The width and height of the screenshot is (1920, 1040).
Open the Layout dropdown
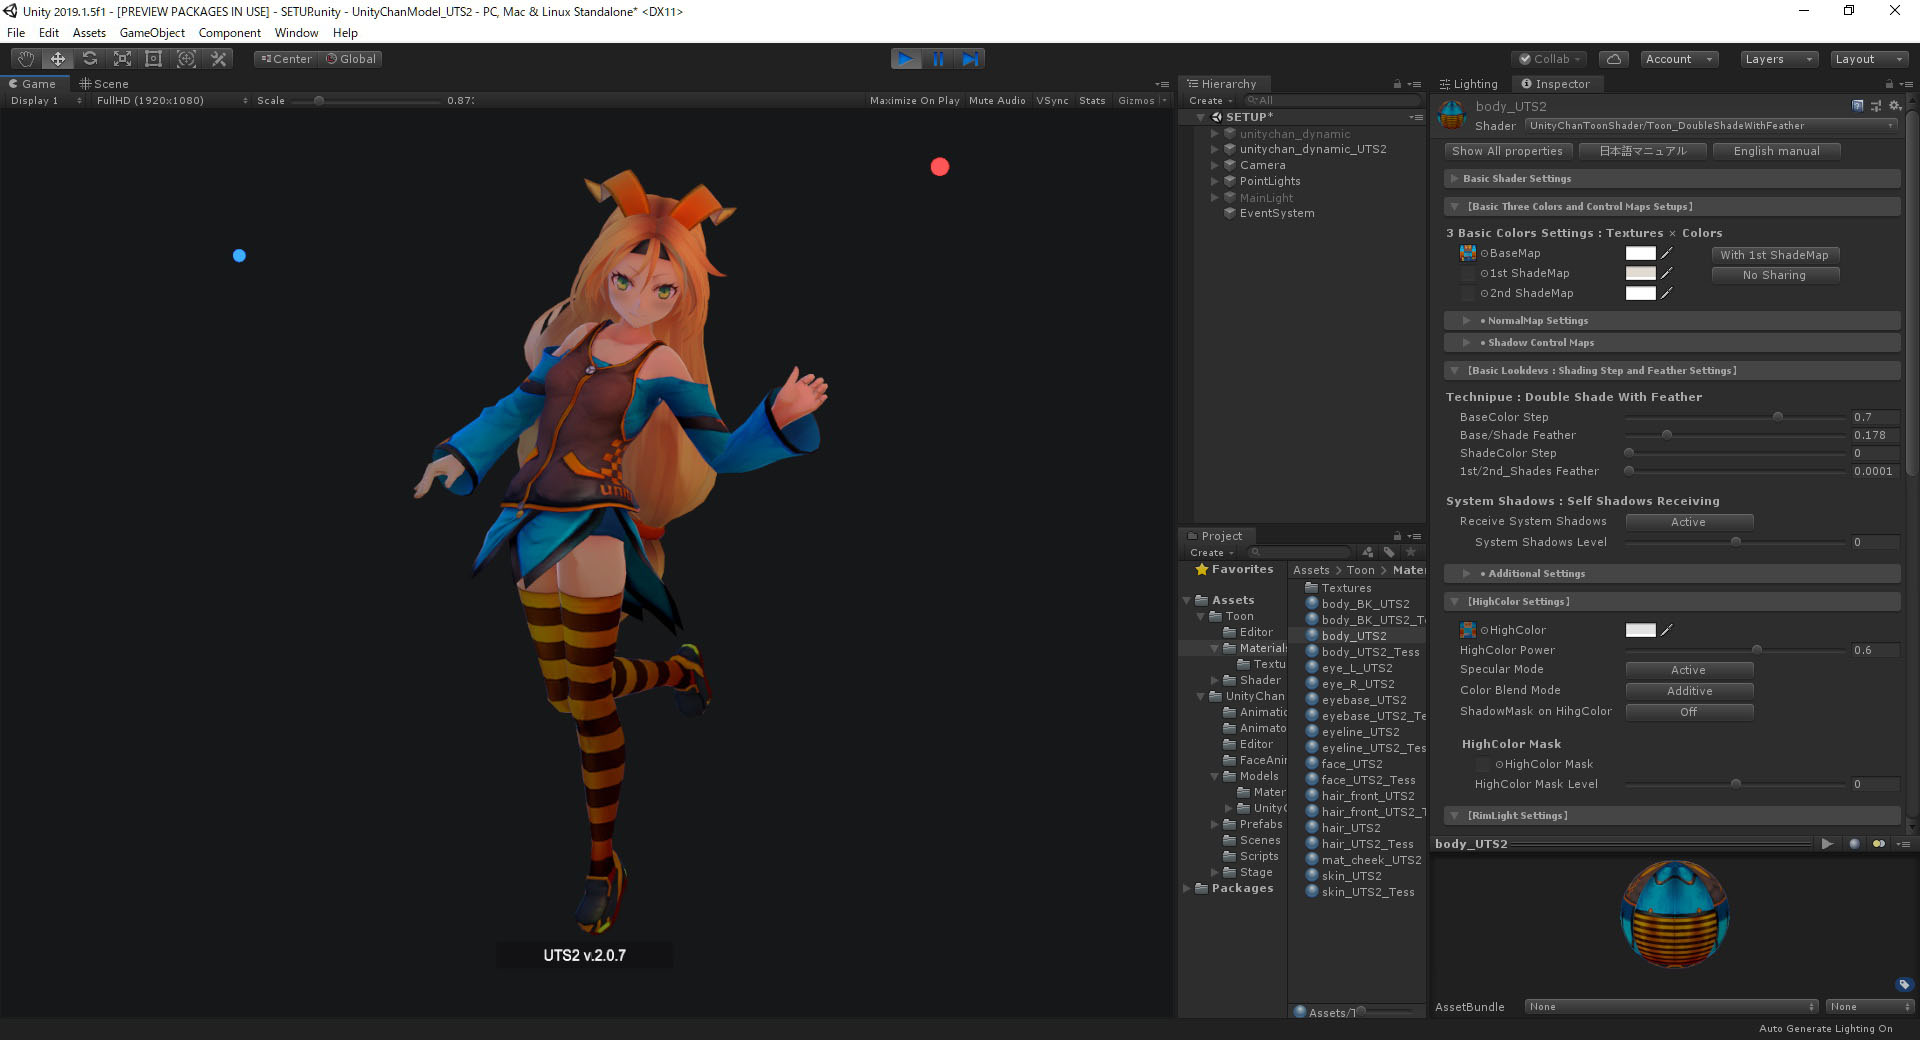(x=1869, y=59)
